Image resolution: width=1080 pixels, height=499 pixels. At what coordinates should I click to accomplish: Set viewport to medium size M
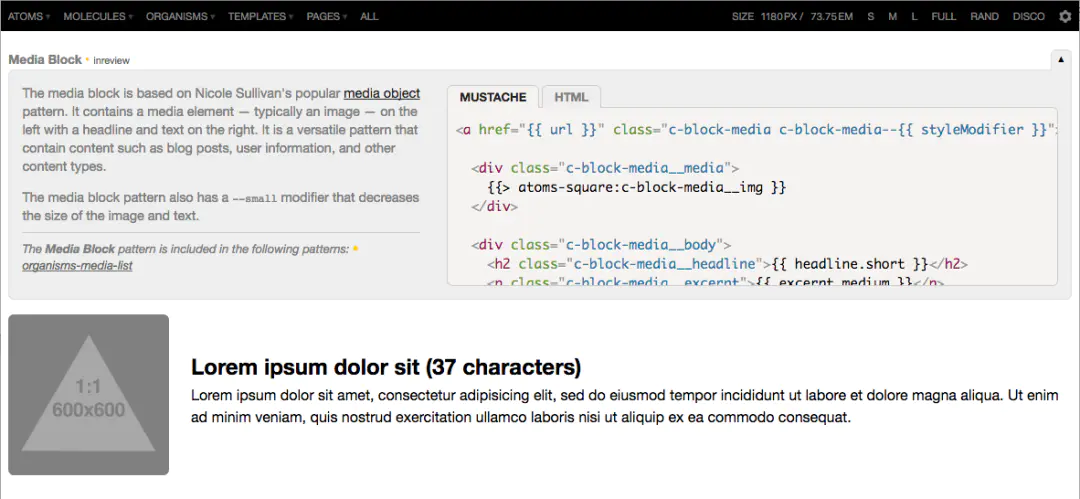pyautogui.click(x=892, y=16)
